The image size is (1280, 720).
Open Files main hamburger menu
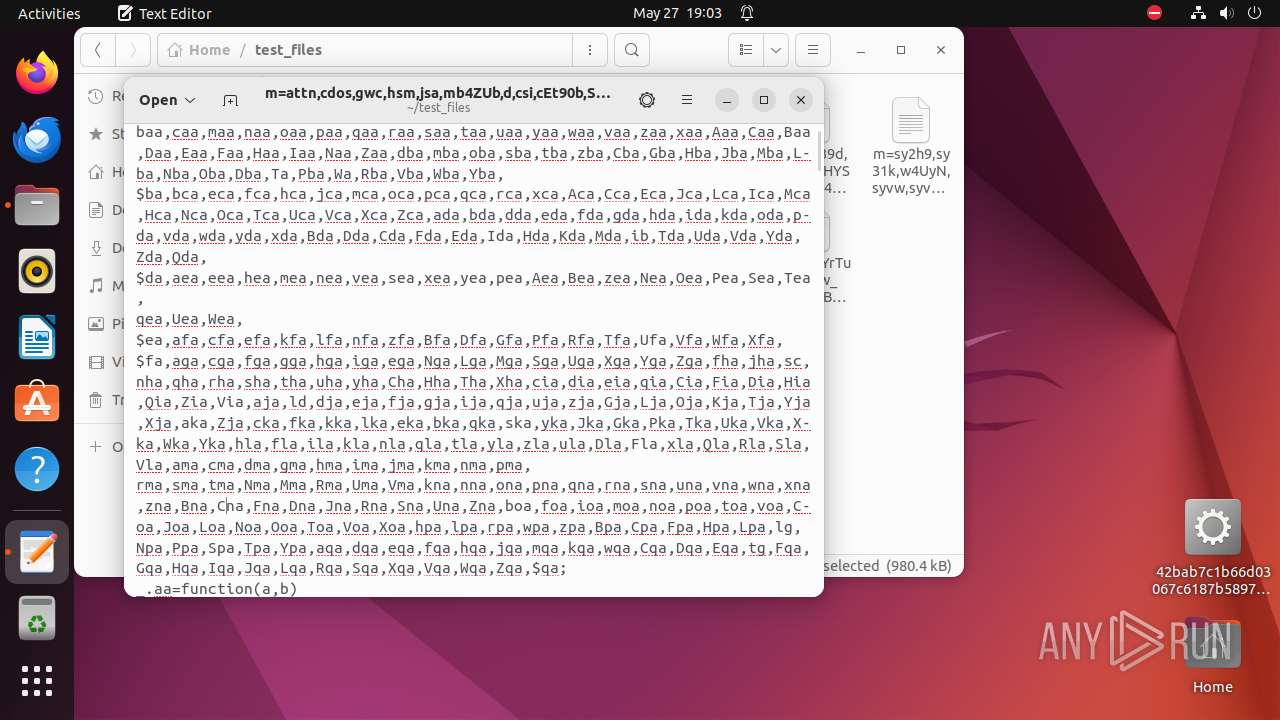tap(813, 50)
